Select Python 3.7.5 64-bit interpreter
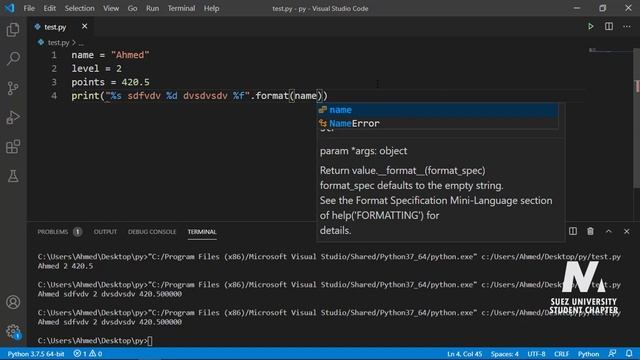Viewport: 640px width, 360px height. [36, 354]
